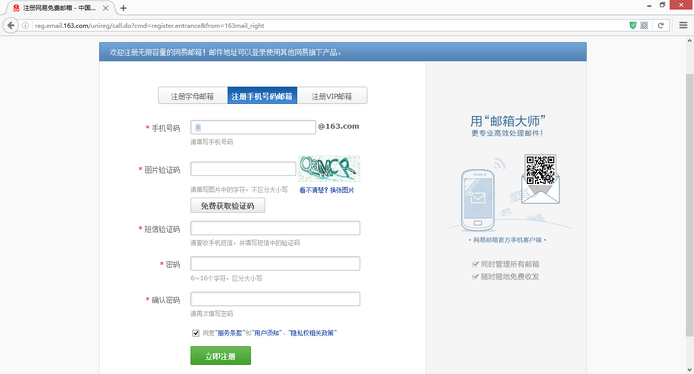694x374 pixels.
Task: Open the 用户须知 link
Action: point(267,333)
